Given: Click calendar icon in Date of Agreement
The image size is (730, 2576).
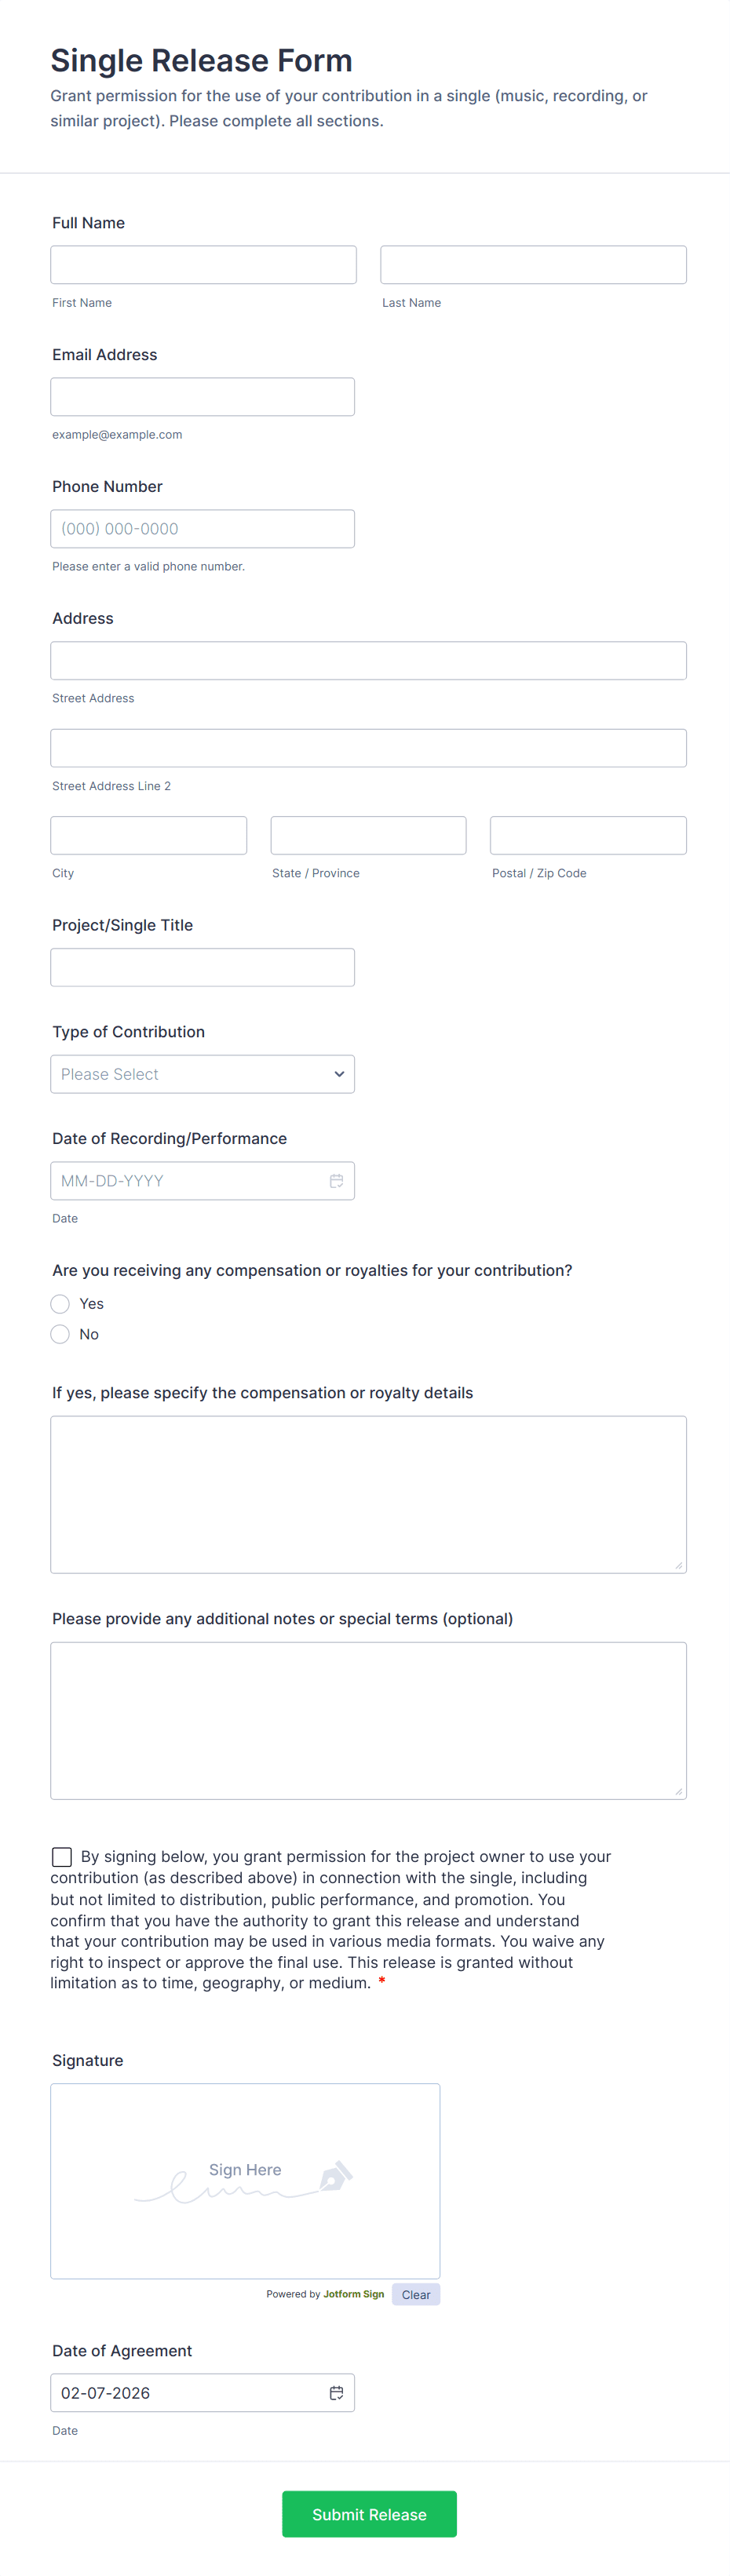Looking at the screenshot, I should 336,2393.
